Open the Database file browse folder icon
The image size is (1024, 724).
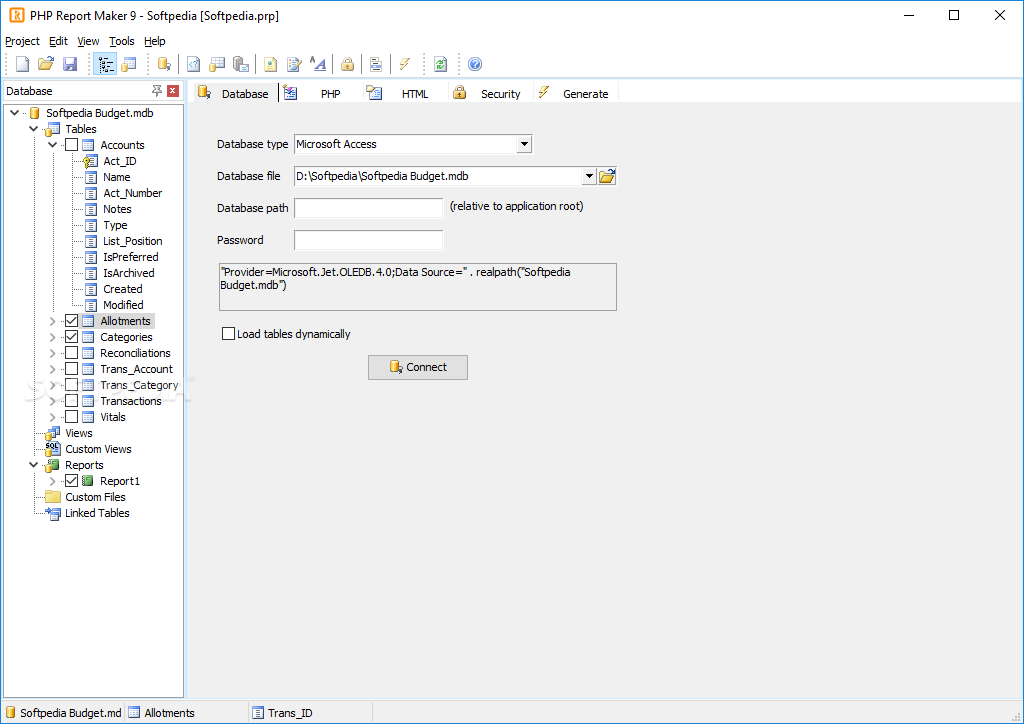(x=607, y=175)
